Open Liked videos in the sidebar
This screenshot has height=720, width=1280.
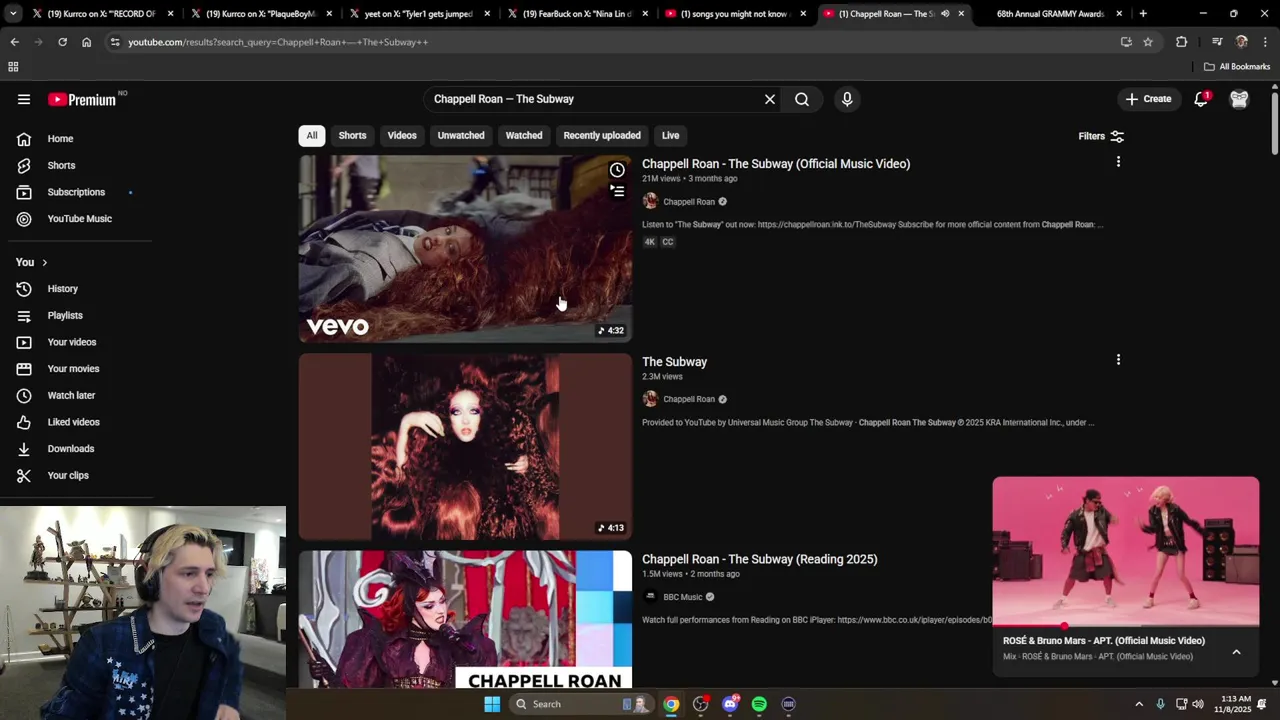click(x=73, y=422)
